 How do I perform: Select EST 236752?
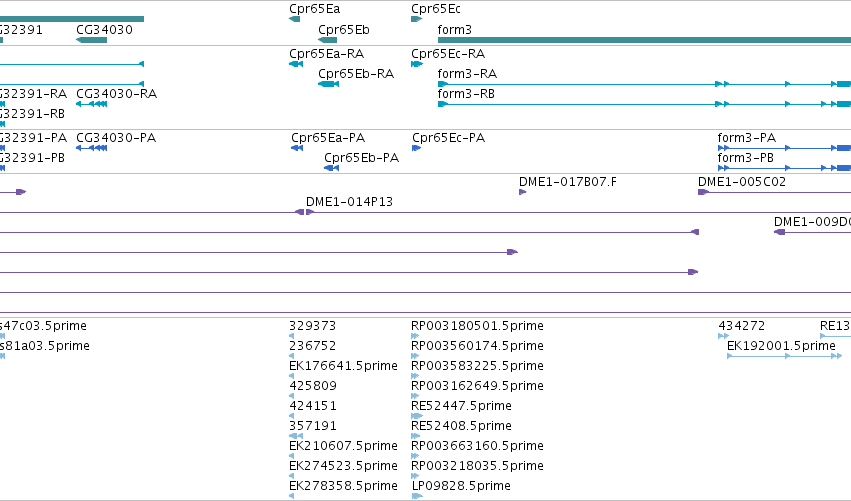pyautogui.click(x=313, y=346)
